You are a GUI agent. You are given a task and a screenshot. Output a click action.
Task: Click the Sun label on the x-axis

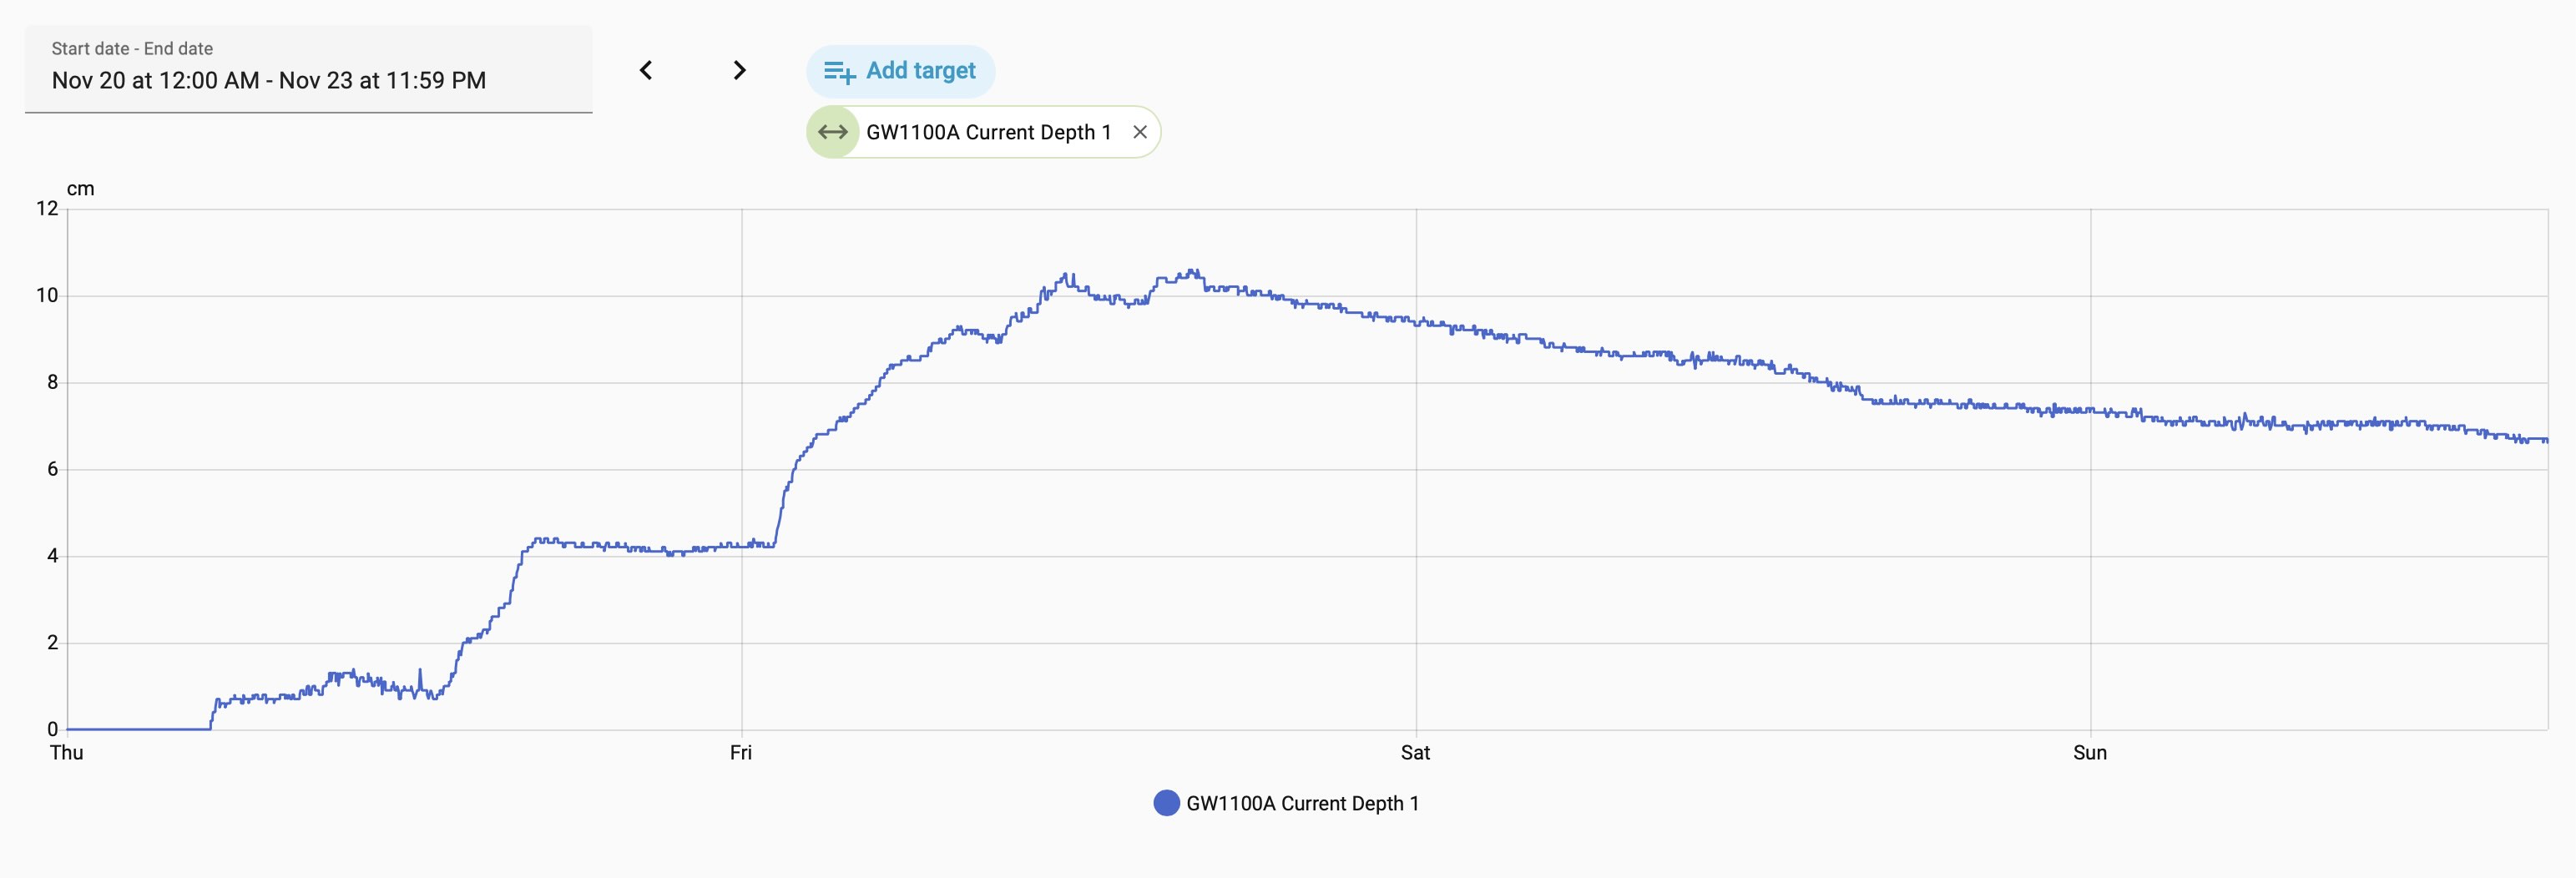[2090, 753]
